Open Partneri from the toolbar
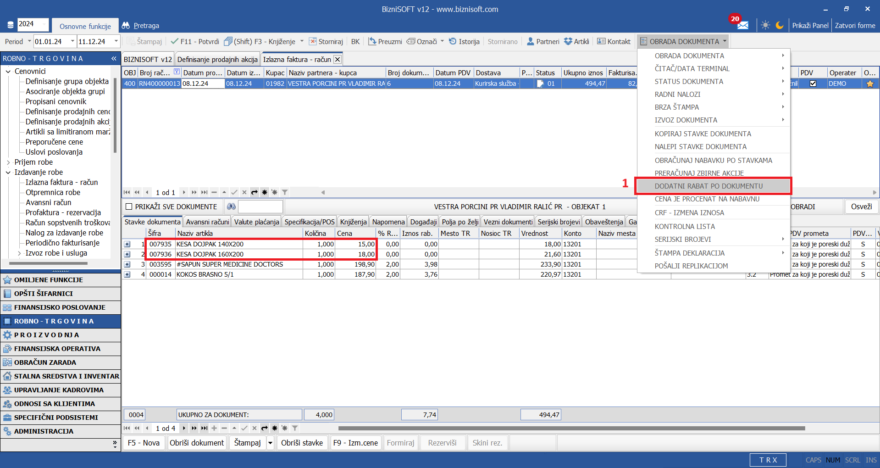Viewport: 880px width, 468px height. [543, 42]
